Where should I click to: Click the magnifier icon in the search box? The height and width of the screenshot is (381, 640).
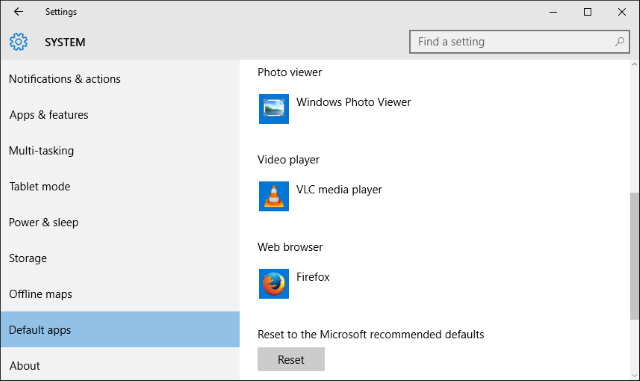tap(619, 42)
